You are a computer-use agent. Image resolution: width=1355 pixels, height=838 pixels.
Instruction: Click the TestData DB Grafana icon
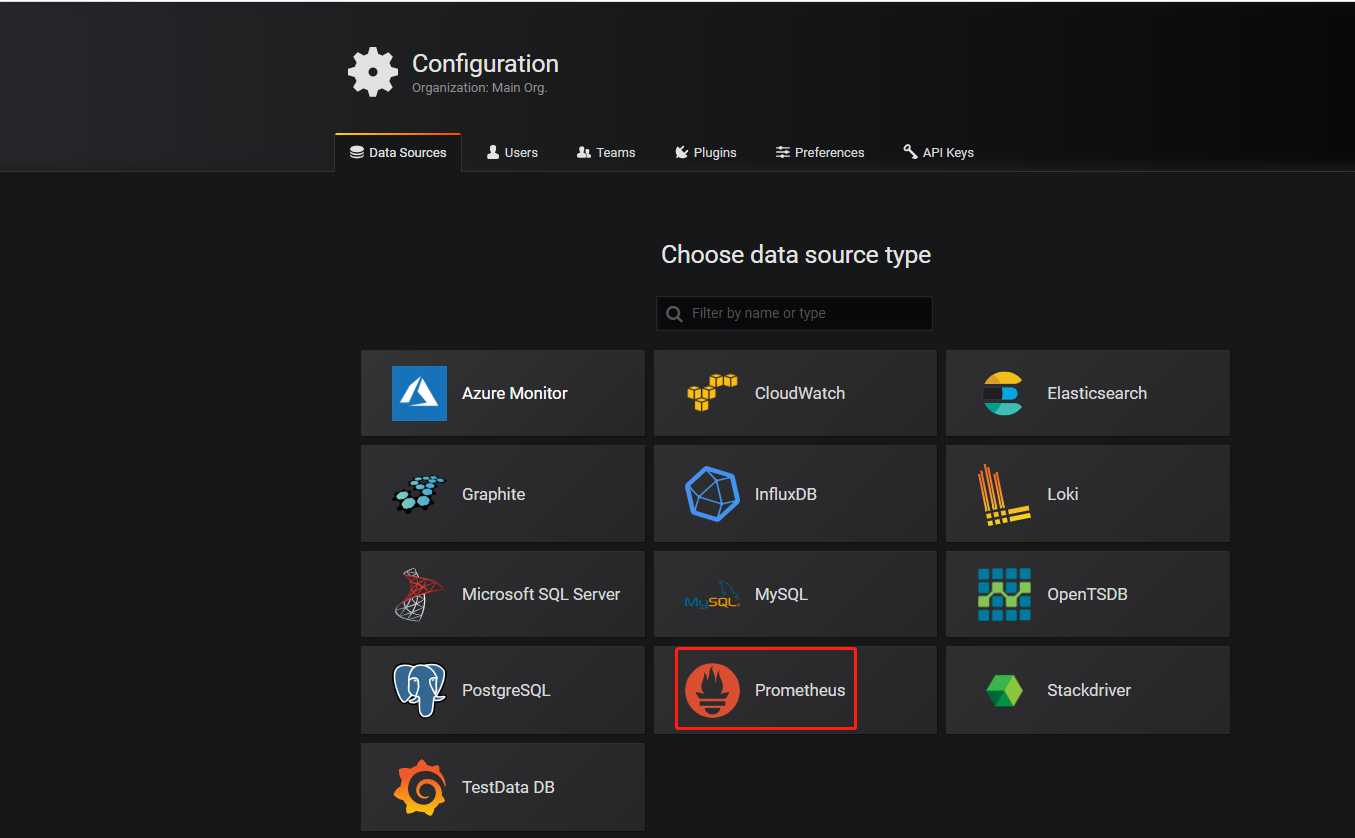419,788
